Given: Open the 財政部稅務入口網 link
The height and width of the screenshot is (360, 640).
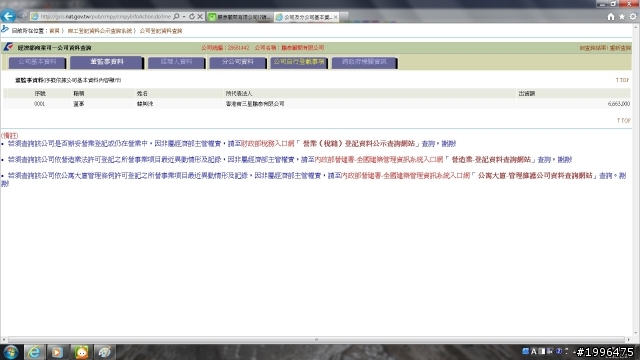Looking at the screenshot, I should [x=268, y=144].
